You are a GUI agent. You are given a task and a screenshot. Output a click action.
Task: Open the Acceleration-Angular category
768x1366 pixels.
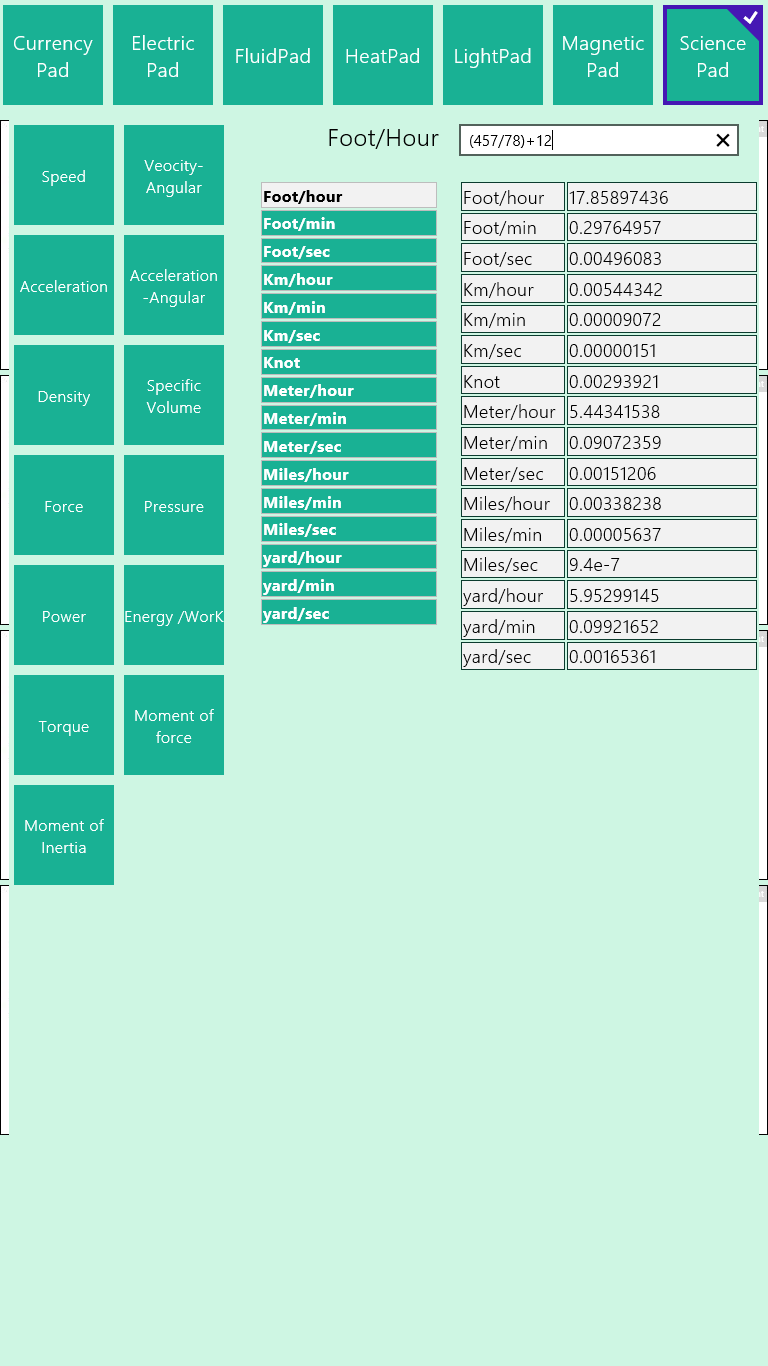point(174,286)
